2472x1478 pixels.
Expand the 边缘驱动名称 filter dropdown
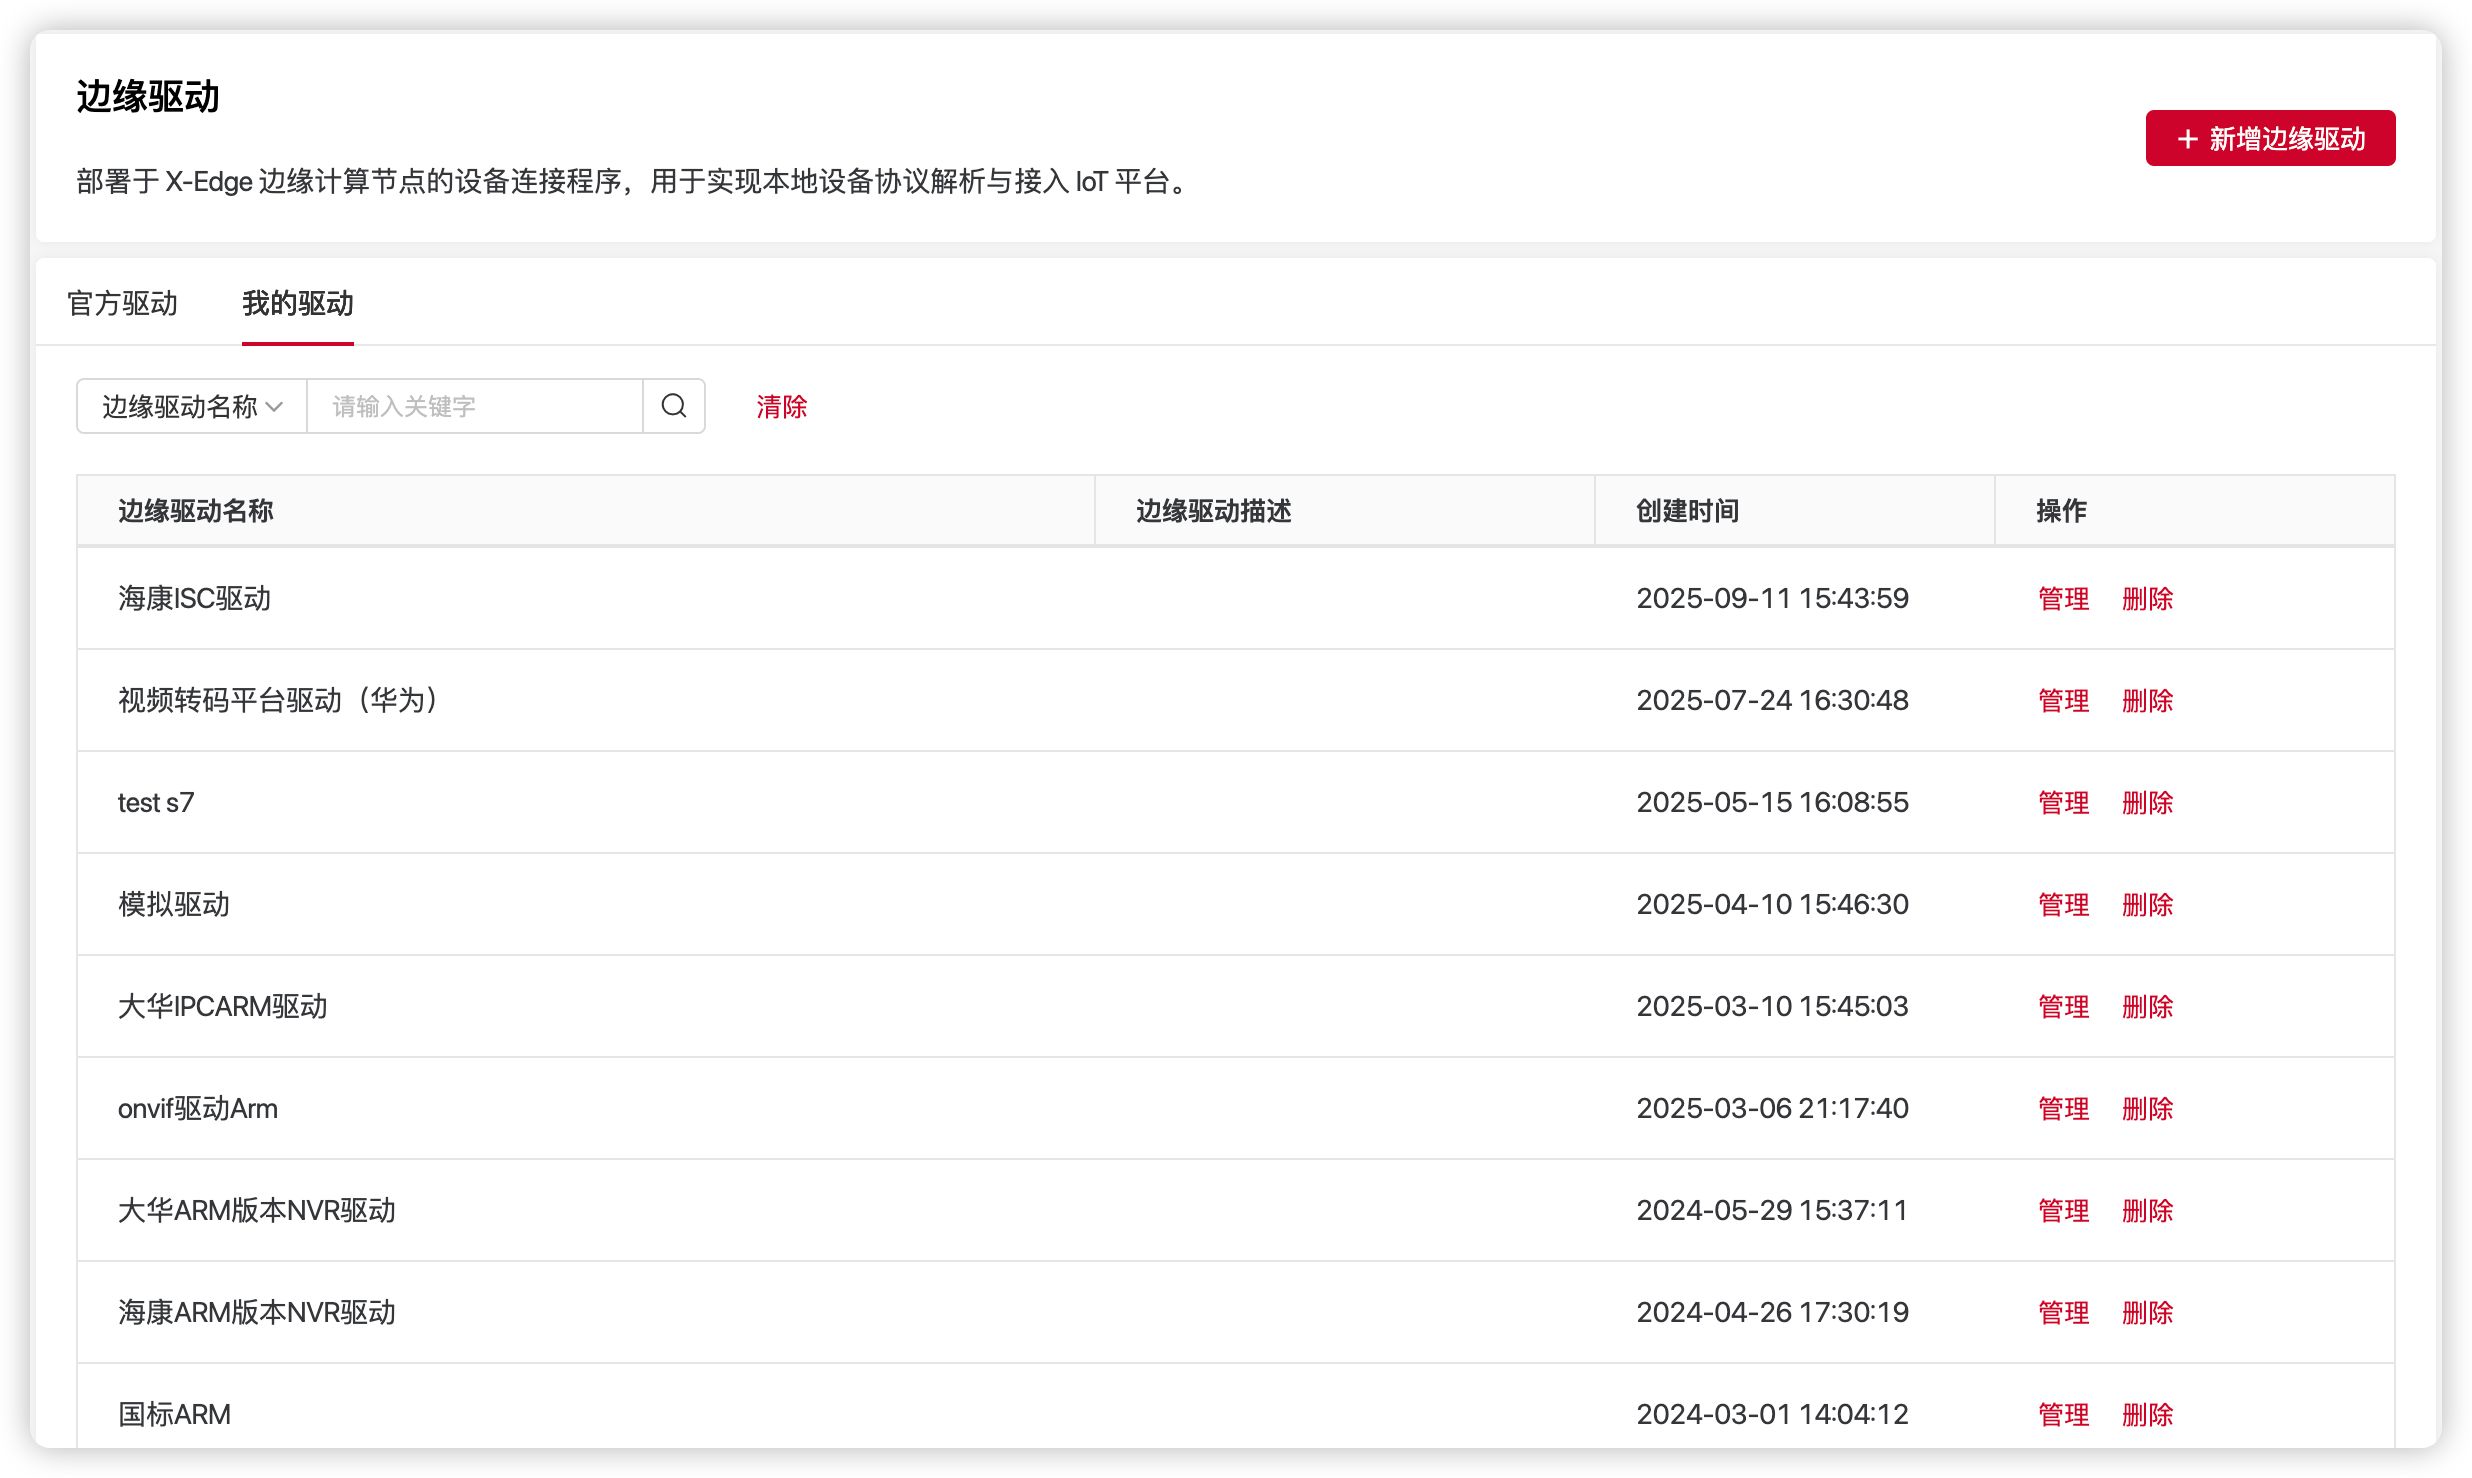(192, 406)
